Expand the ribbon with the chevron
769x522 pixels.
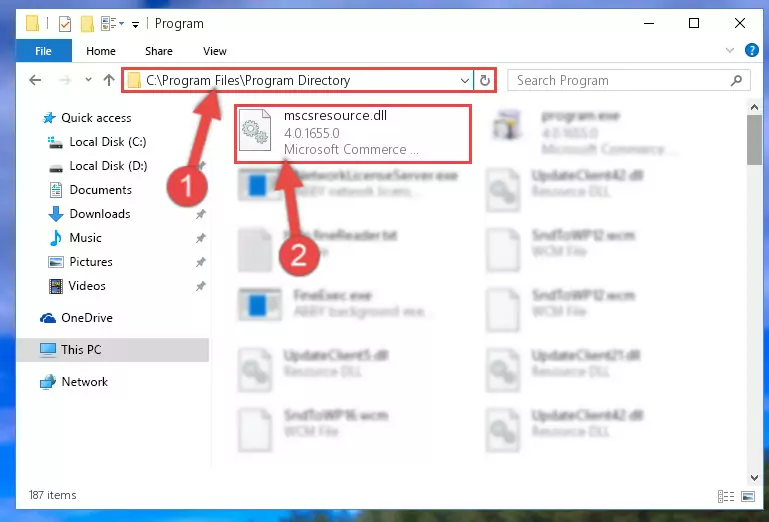click(730, 50)
